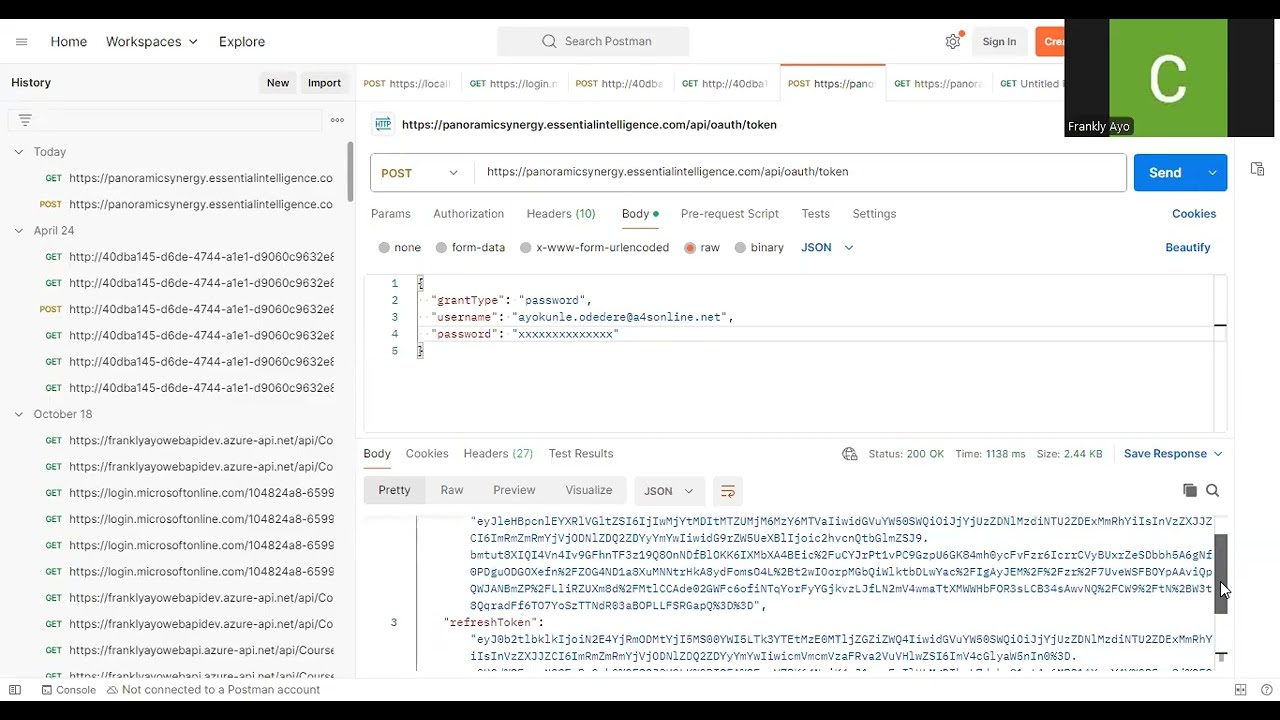Open the request Headers (10) tab
Screen dimensions: 1280x720
pos(561,214)
